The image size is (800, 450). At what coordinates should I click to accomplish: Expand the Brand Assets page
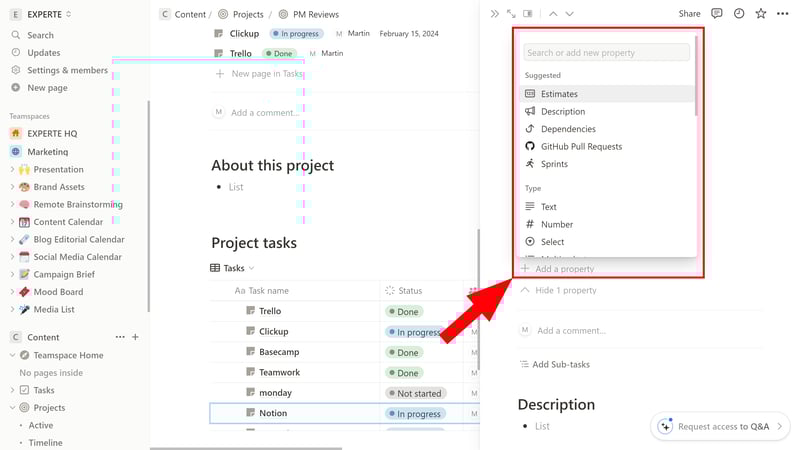tap(12, 187)
